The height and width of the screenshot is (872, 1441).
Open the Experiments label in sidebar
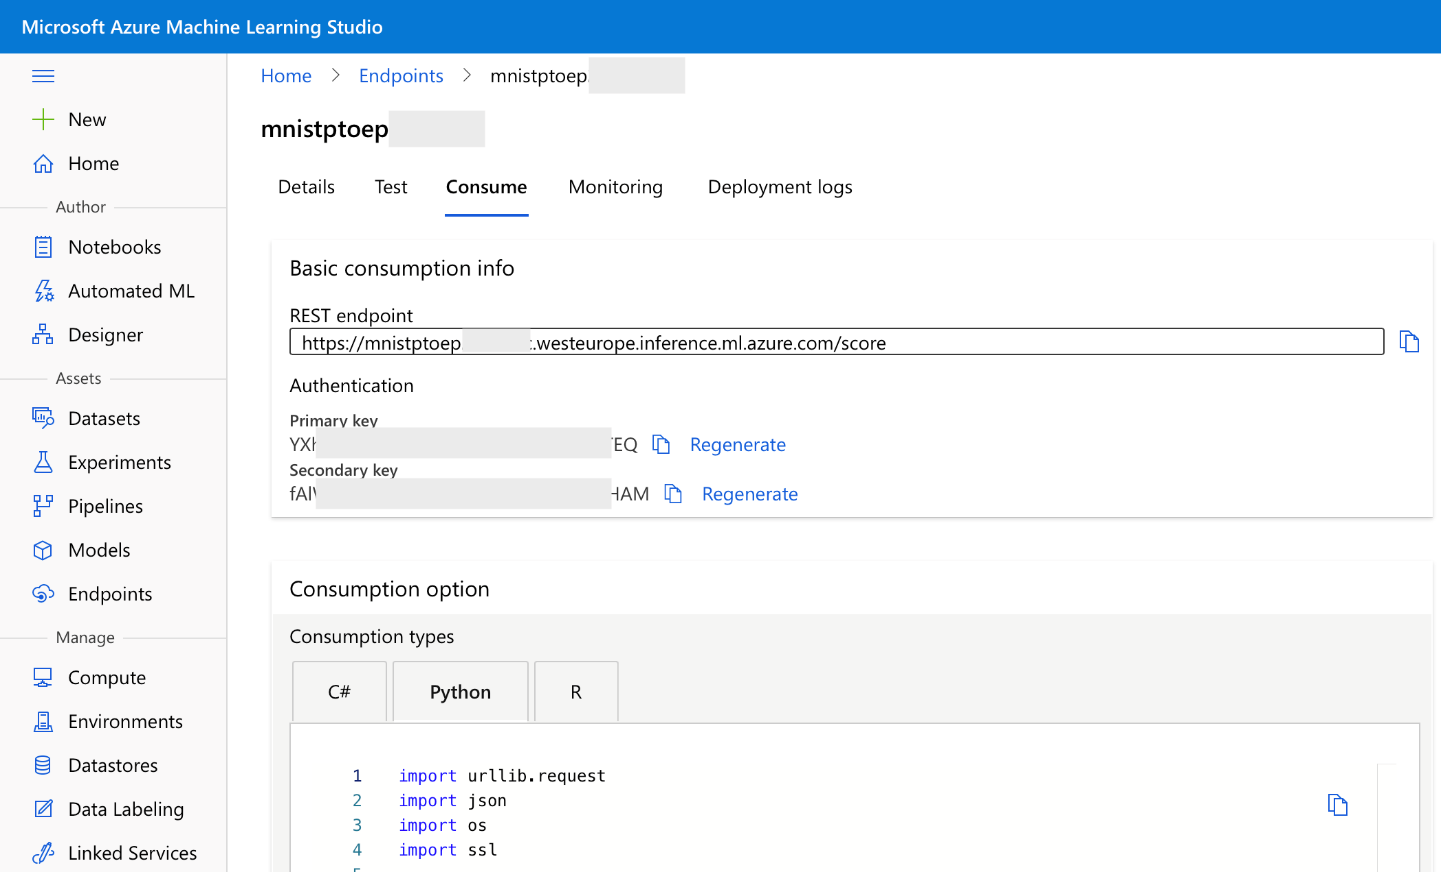120,462
